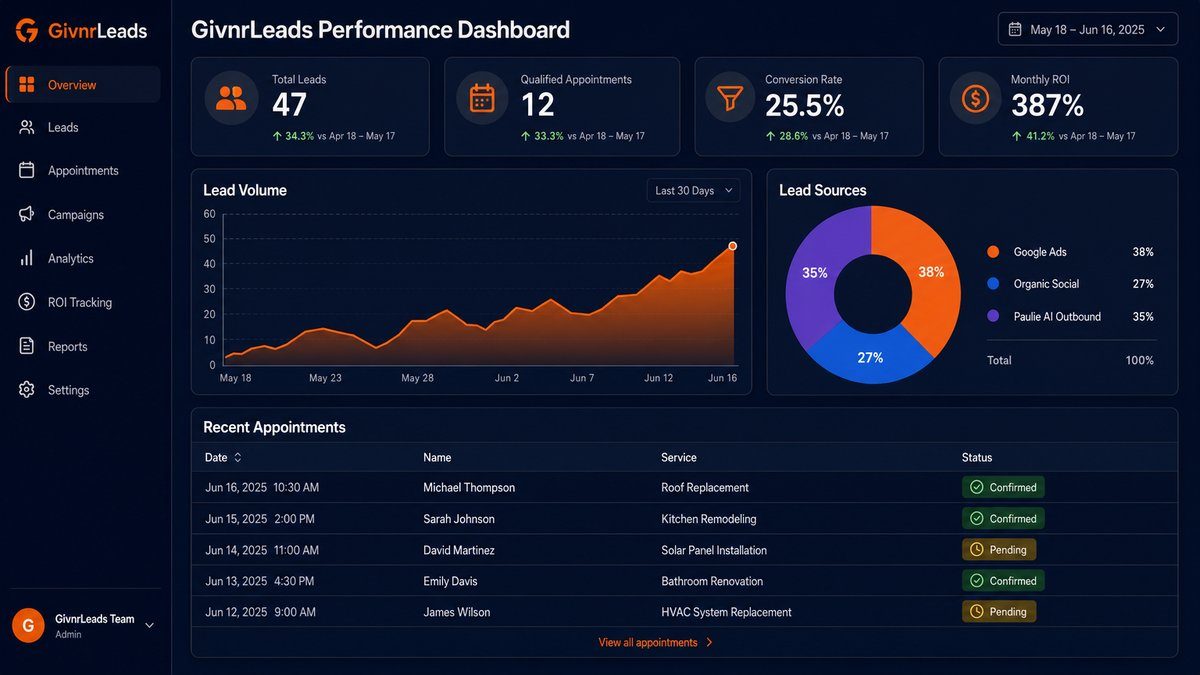This screenshot has width=1200, height=675.
Task: Click the blue 27% donut segment
Action: click(x=870, y=357)
